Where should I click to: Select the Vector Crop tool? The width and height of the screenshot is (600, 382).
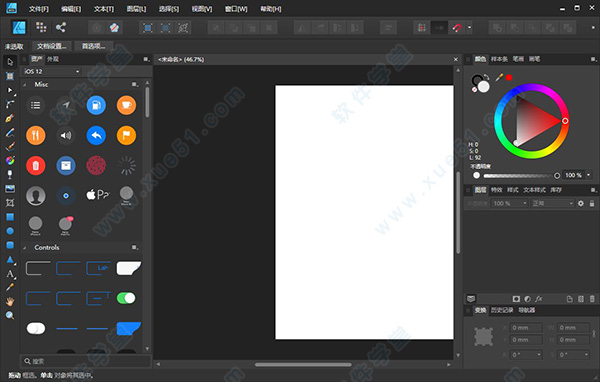tap(10, 203)
